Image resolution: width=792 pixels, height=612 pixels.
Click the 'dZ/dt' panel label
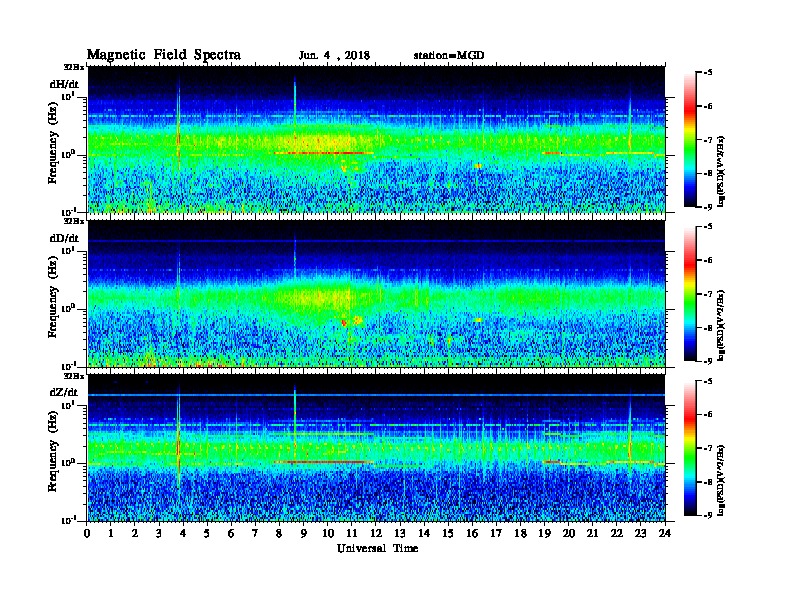coord(64,392)
